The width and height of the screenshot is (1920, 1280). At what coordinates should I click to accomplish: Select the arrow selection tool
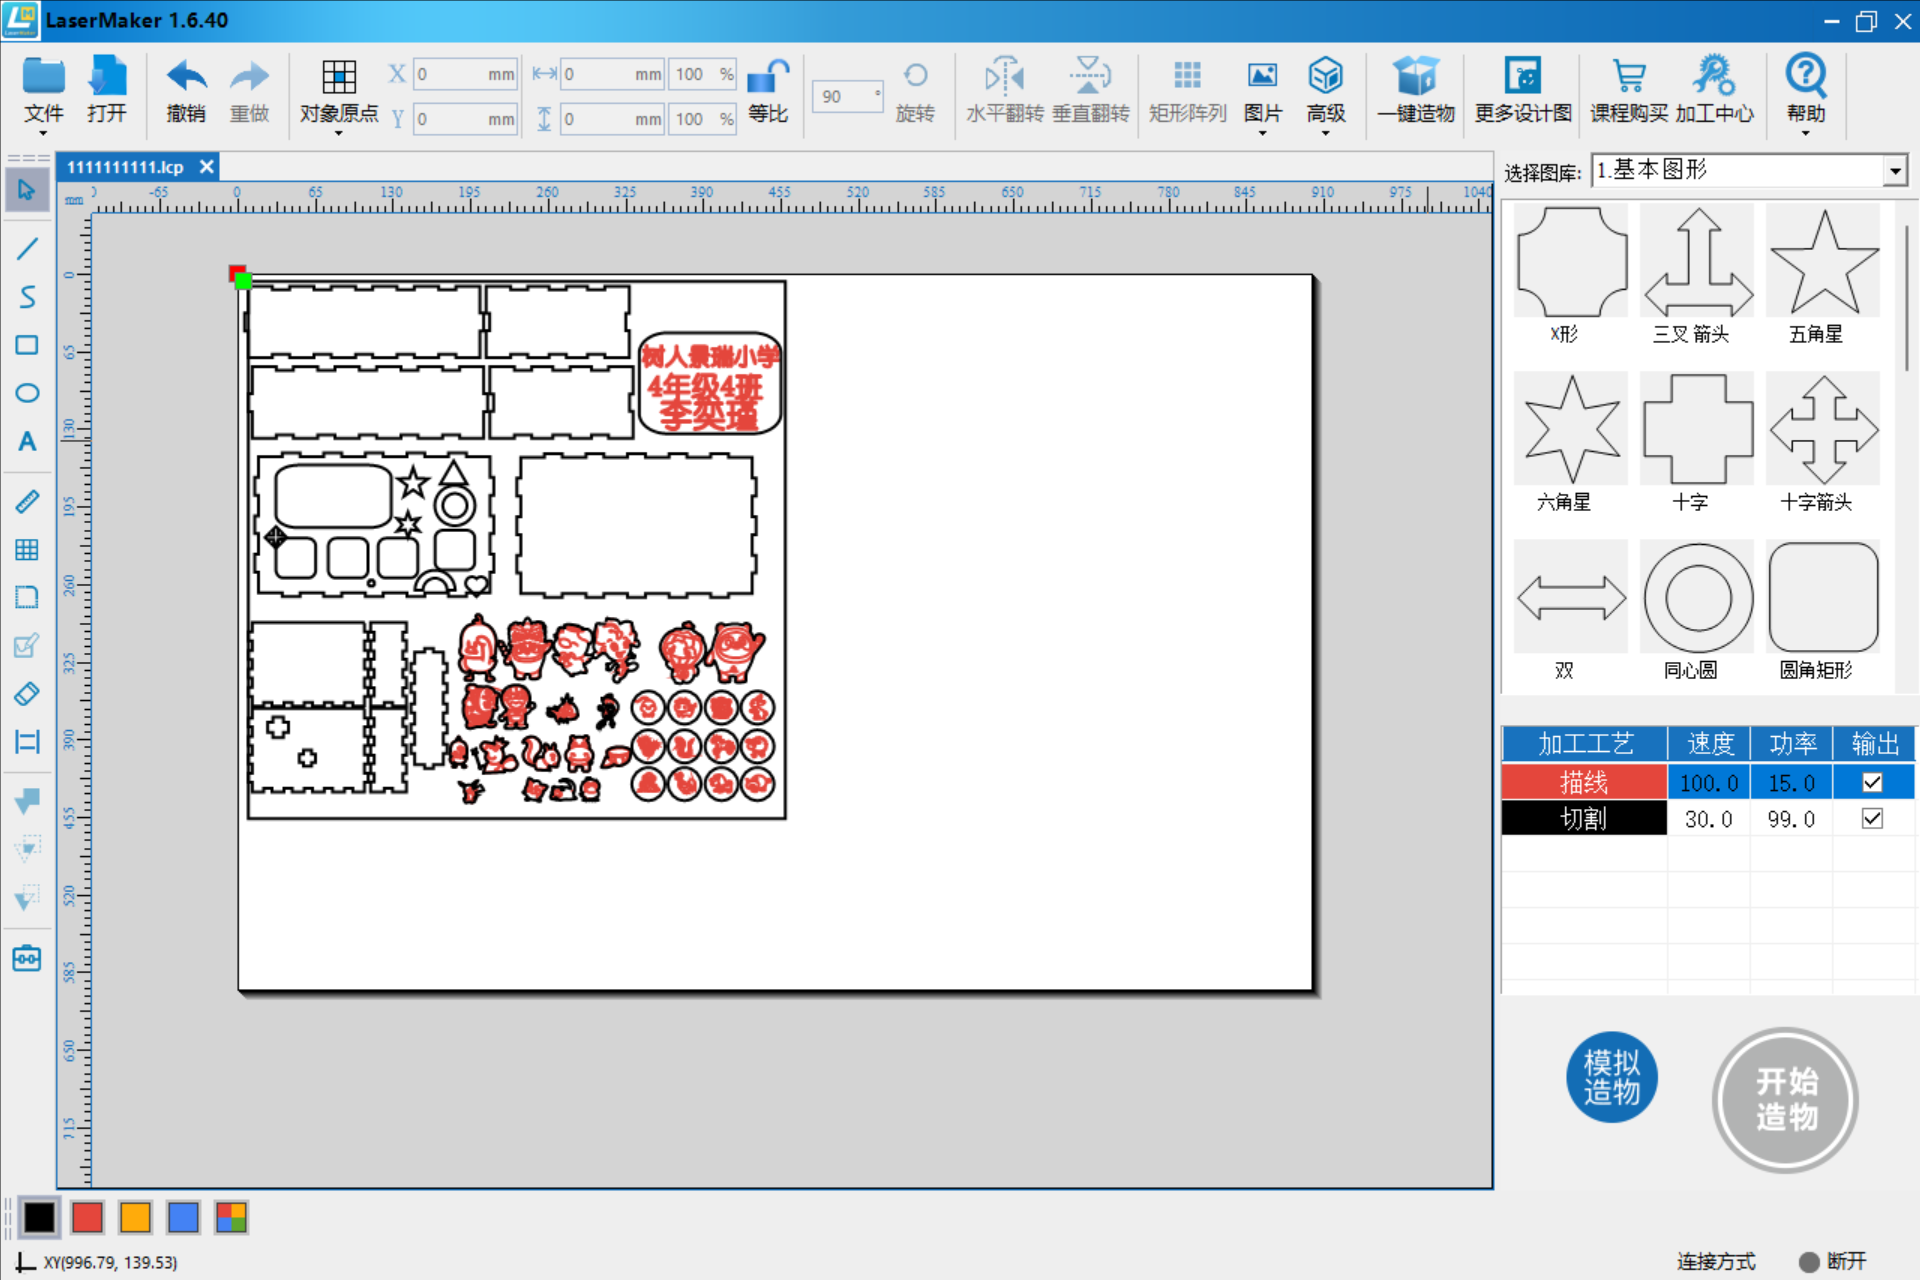[27, 190]
